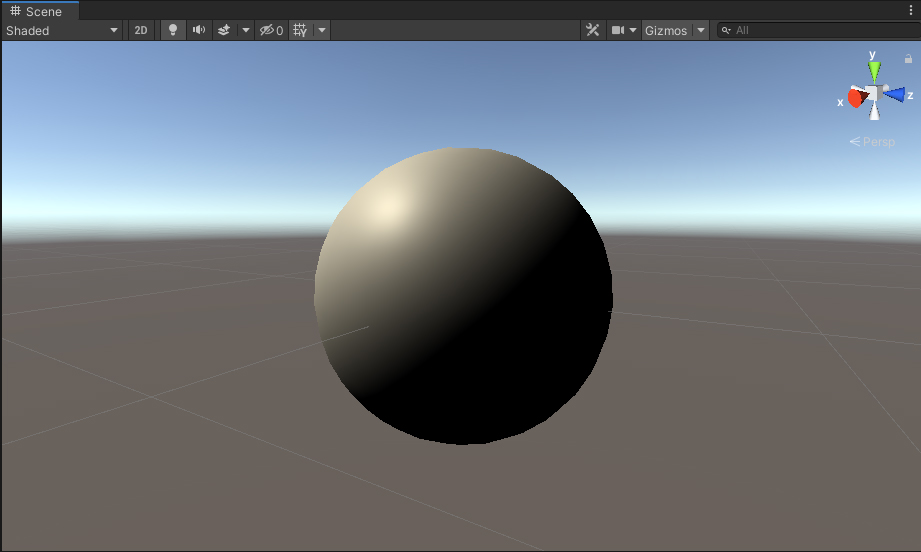The height and width of the screenshot is (552, 921).
Task: Open the Shaded draw mode dropdown
Action: coord(62,30)
